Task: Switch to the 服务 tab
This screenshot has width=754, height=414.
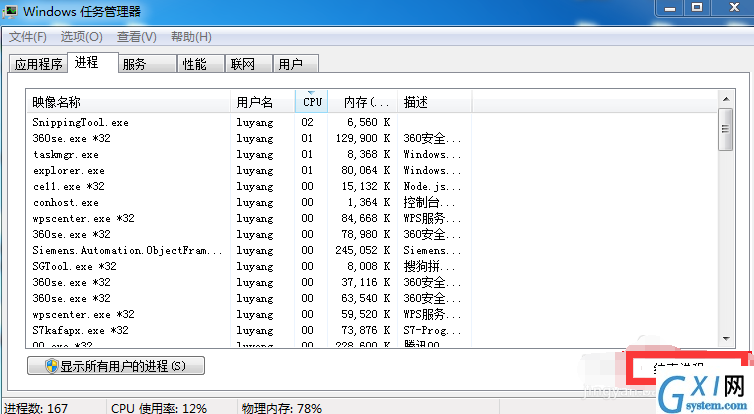Action: (147, 64)
